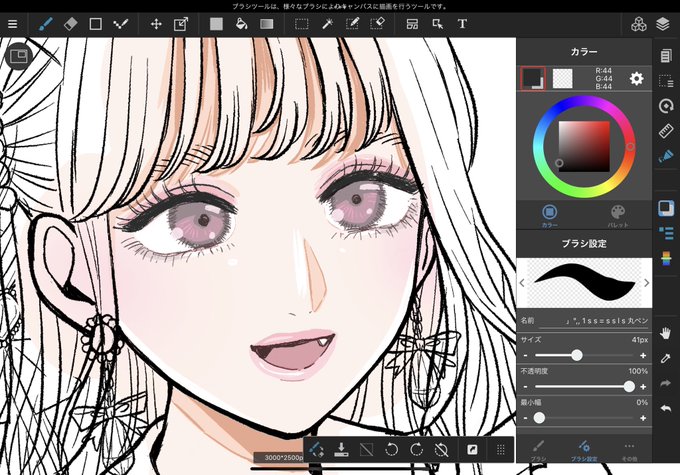Image resolution: width=680 pixels, height=475 pixels.
Task: Click the 不透明度 slider handle
Action: [629, 387]
